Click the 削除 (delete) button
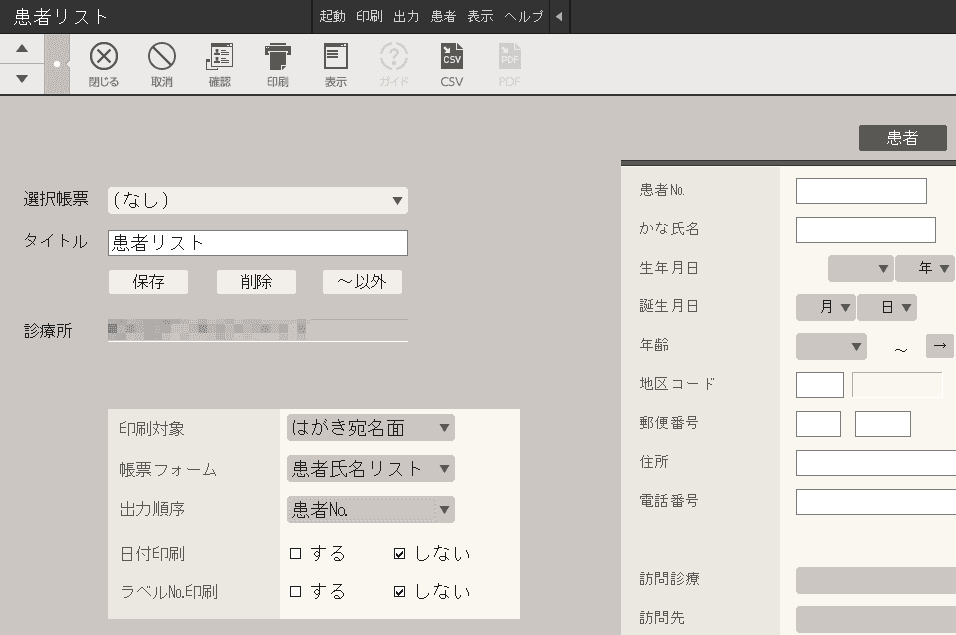Screen dimensions: 956x635 coord(256,281)
